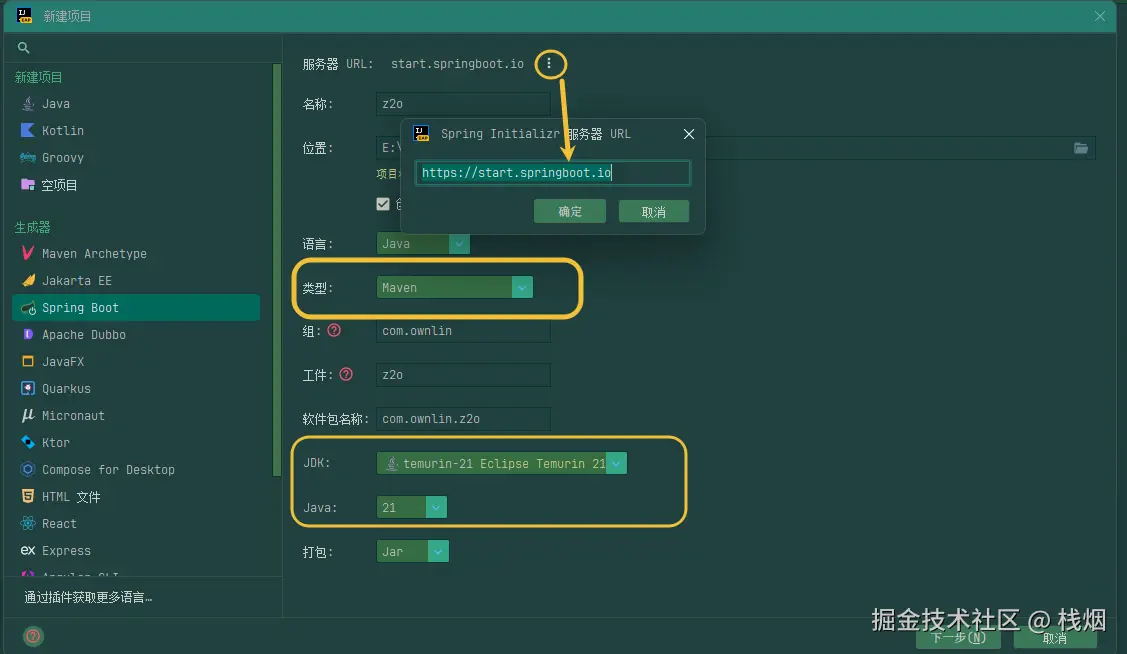Open help for the 组 field
This screenshot has height=654, width=1127.
(334, 331)
